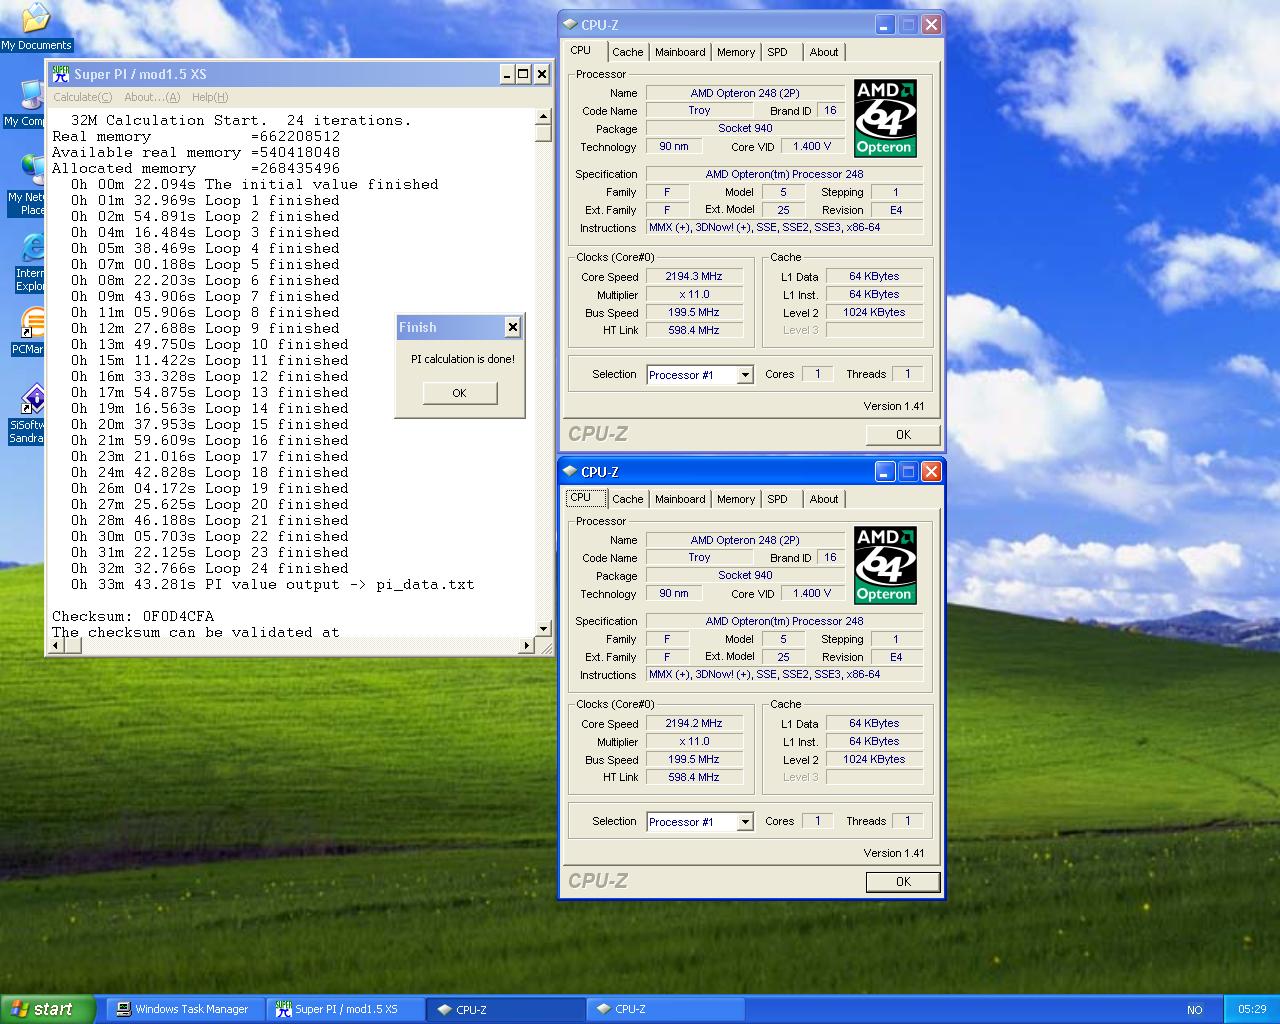Click Code Name Troy in lower CPU-Z
This screenshot has height=1024, width=1280.
pyautogui.click(x=699, y=558)
